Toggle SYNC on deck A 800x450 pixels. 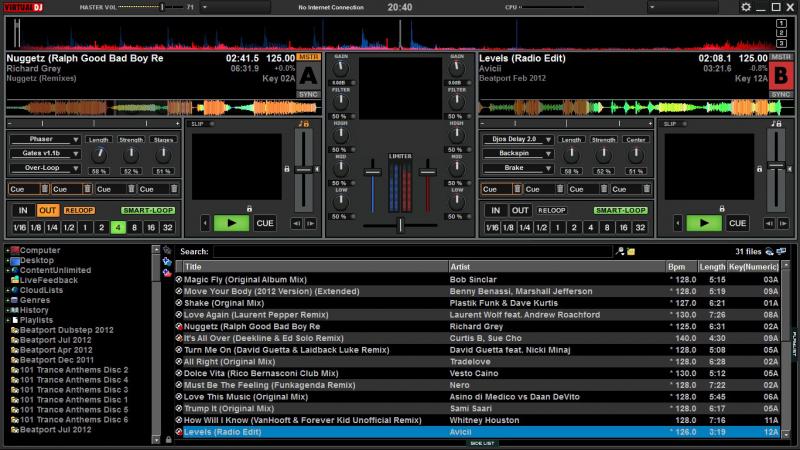(308, 94)
